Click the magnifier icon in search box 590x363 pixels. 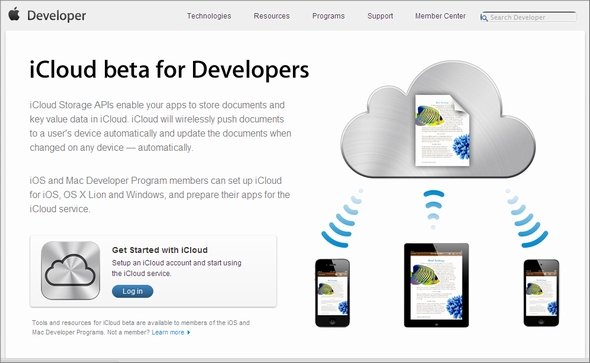pyautogui.click(x=484, y=17)
